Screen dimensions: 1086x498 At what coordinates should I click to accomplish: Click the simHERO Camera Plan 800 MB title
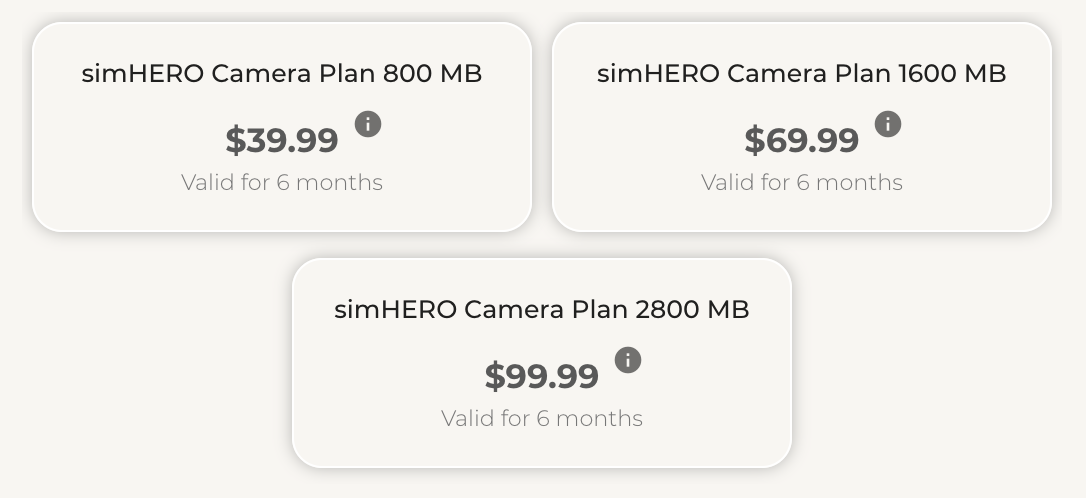pos(281,73)
